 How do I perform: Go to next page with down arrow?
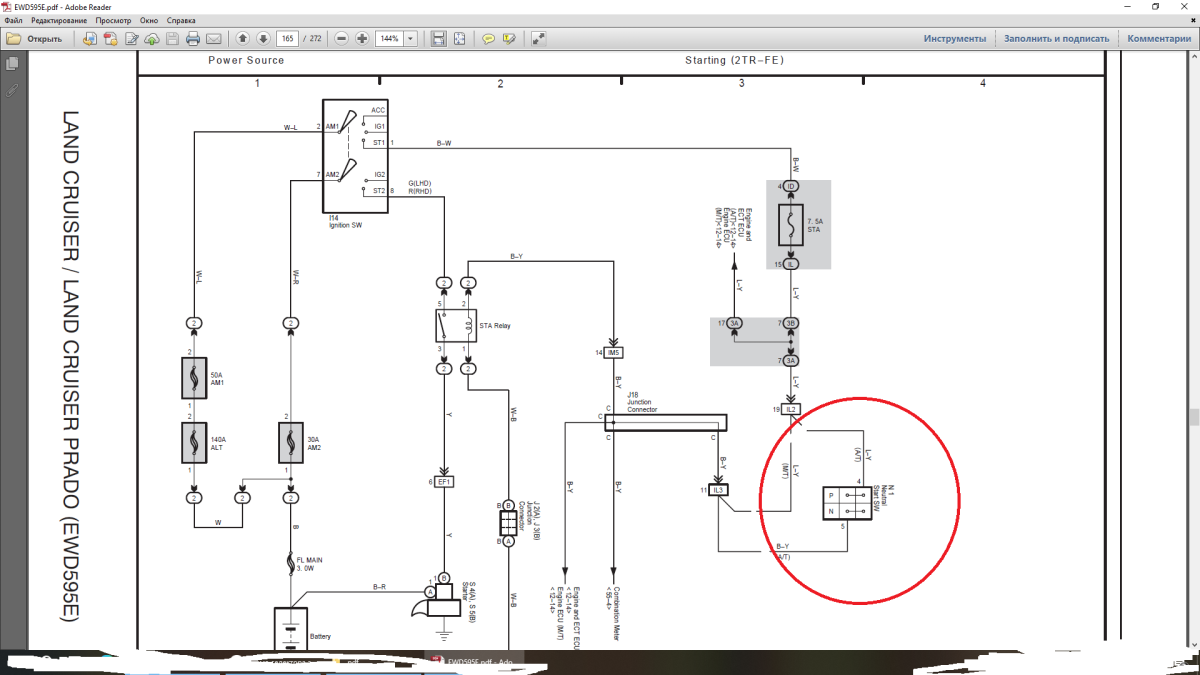coord(263,38)
